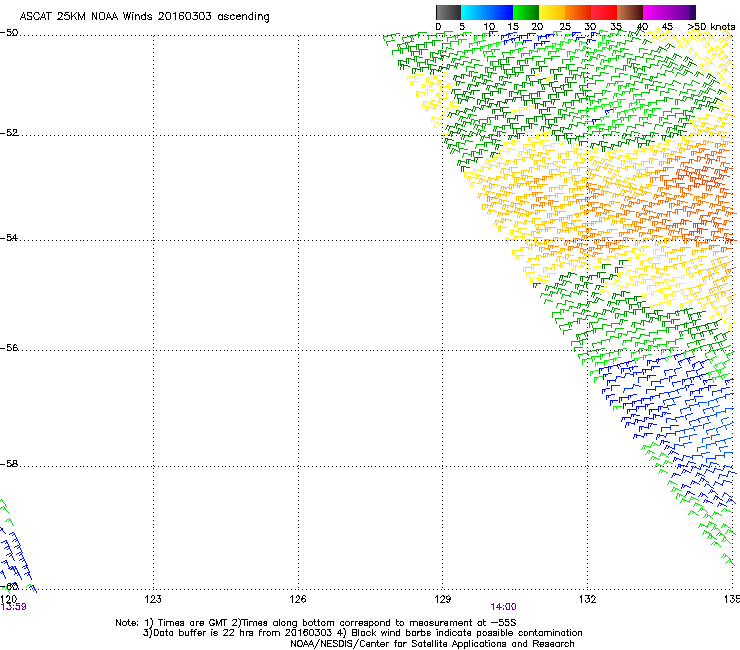Choose the blue 10-15 knots legend segment
740x650 pixels.
tap(500, 12)
